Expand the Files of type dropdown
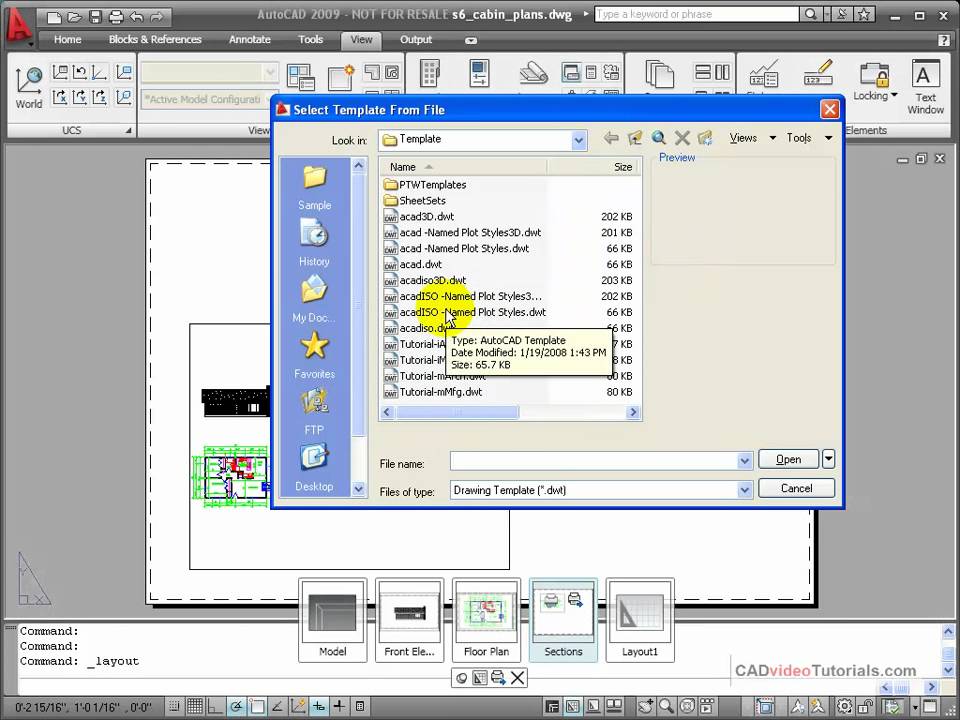960x720 pixels. click(x=744, y=490)
